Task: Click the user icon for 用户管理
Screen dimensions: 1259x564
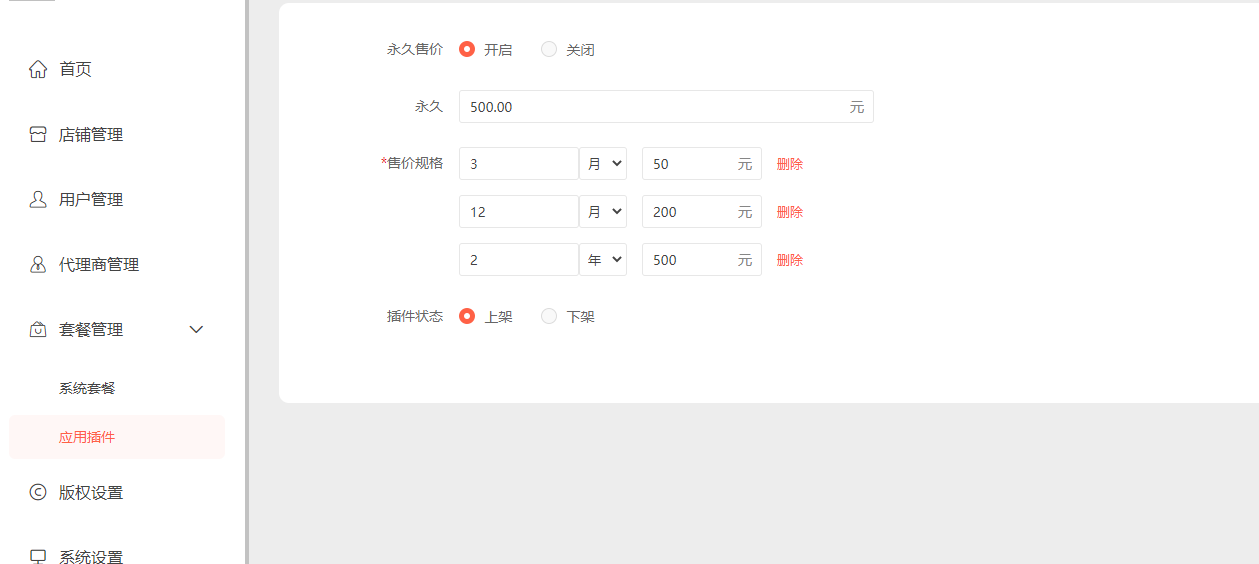Action: coord(38,199)
